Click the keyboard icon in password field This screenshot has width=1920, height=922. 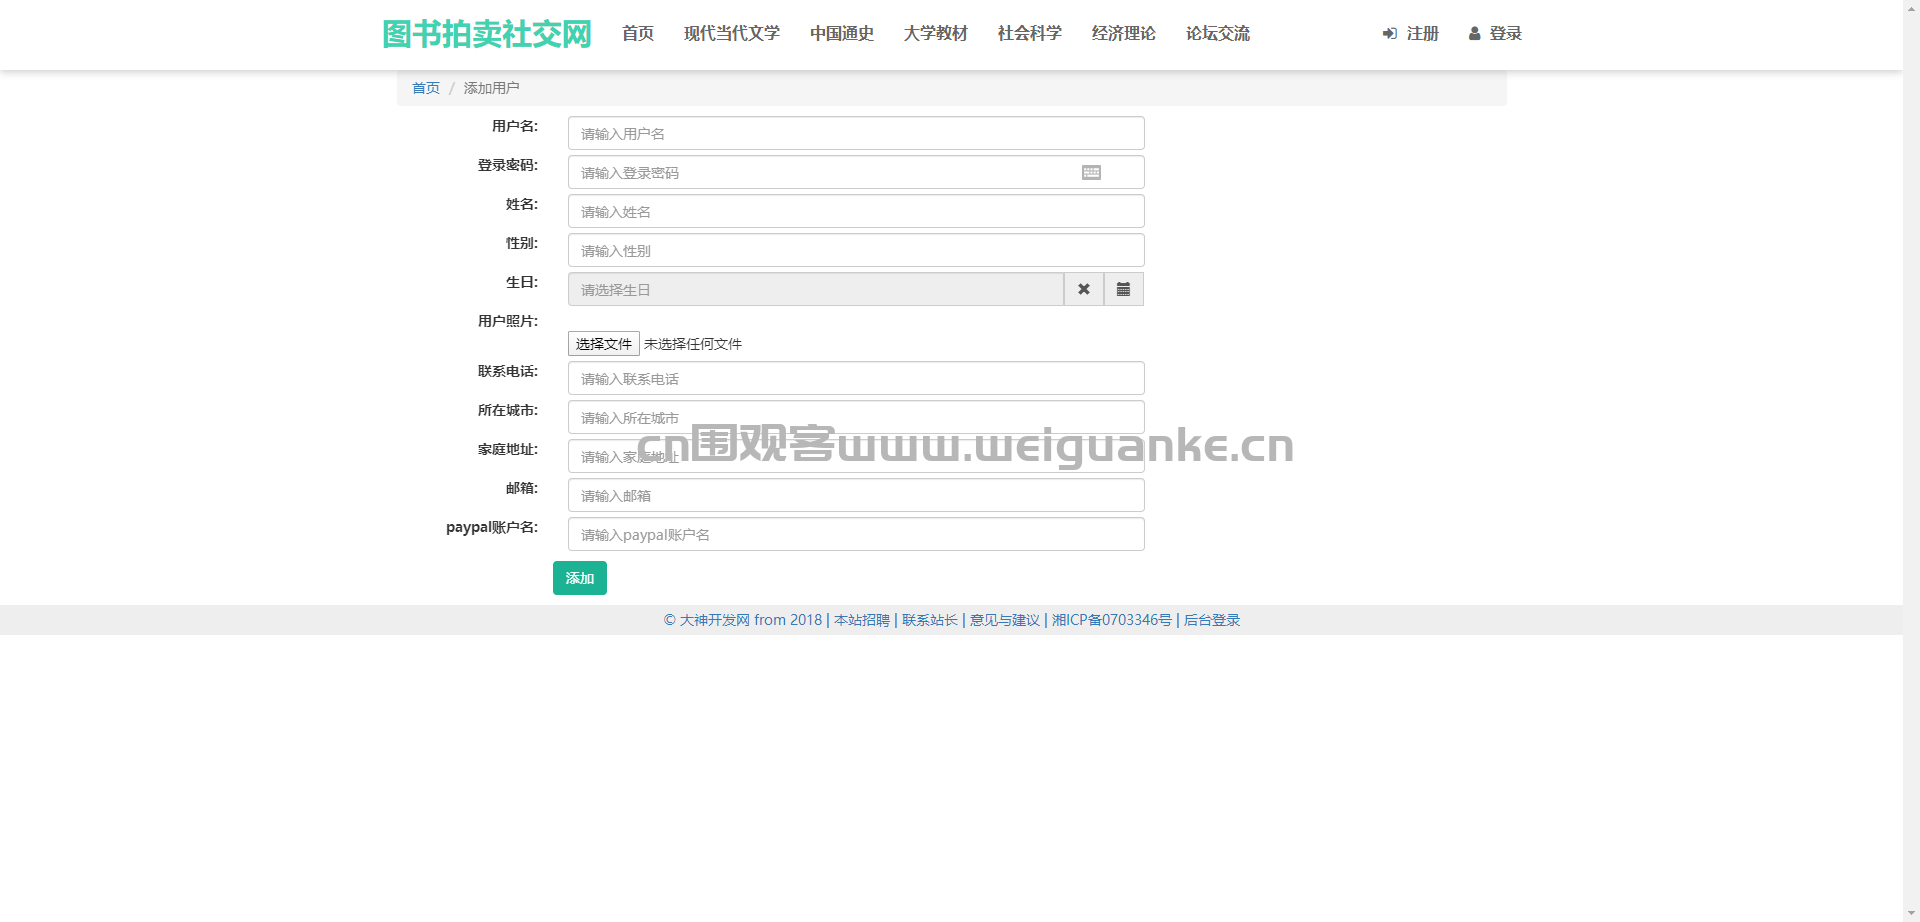1091,173
